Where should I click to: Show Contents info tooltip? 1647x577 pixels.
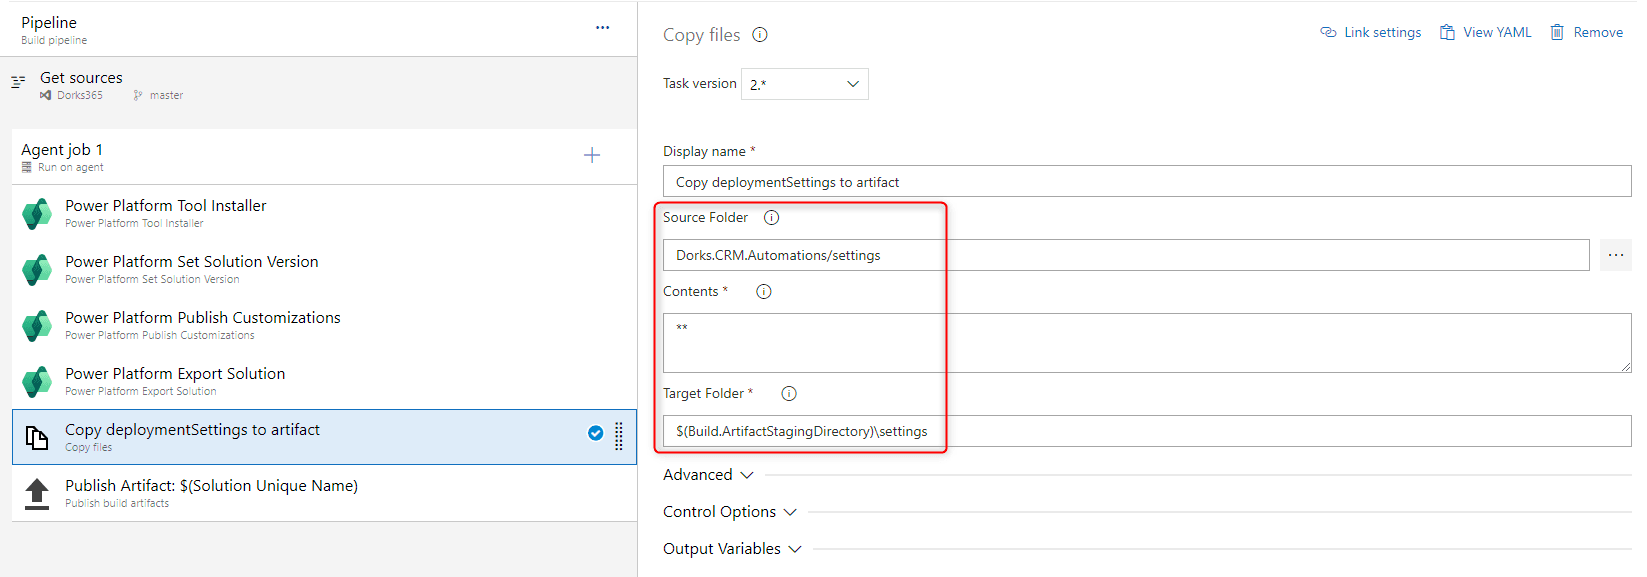click(764, 291)
